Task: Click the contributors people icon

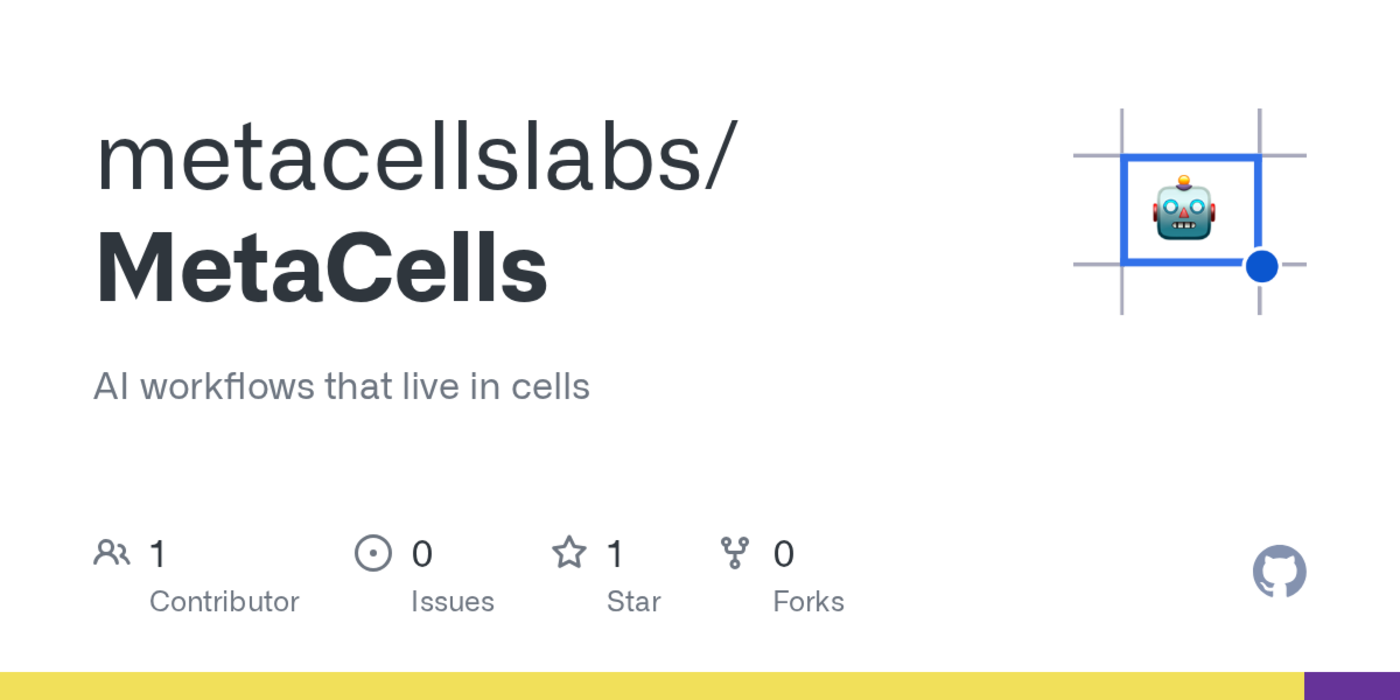Action: tap(111, 552)
